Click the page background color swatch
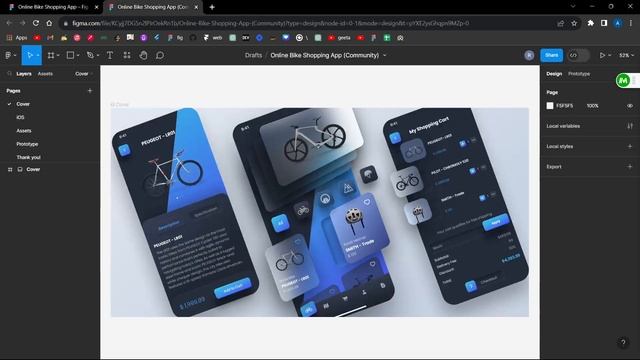The image size is (640, 360). tap(550, 106)
